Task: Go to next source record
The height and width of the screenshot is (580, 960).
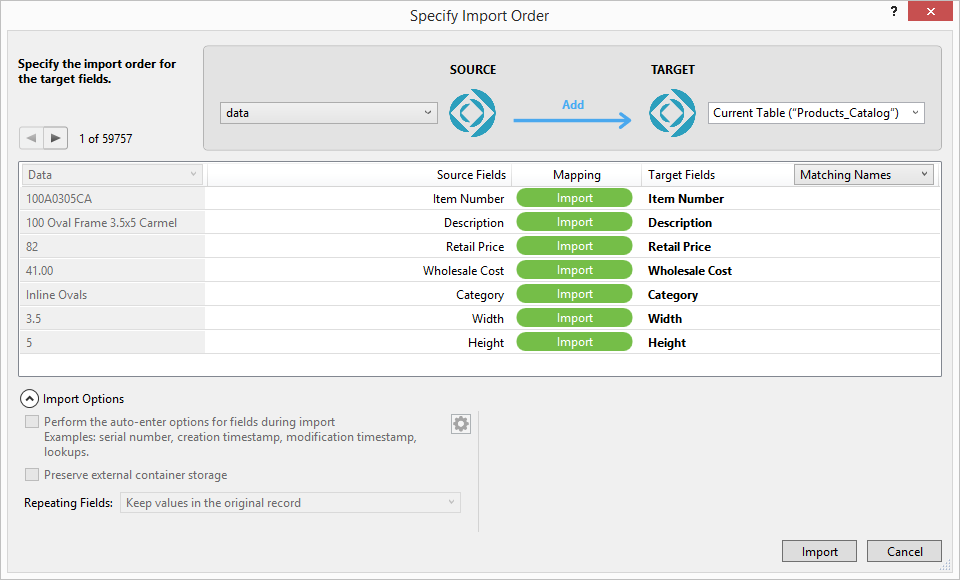Action: [x=56, y=138]
